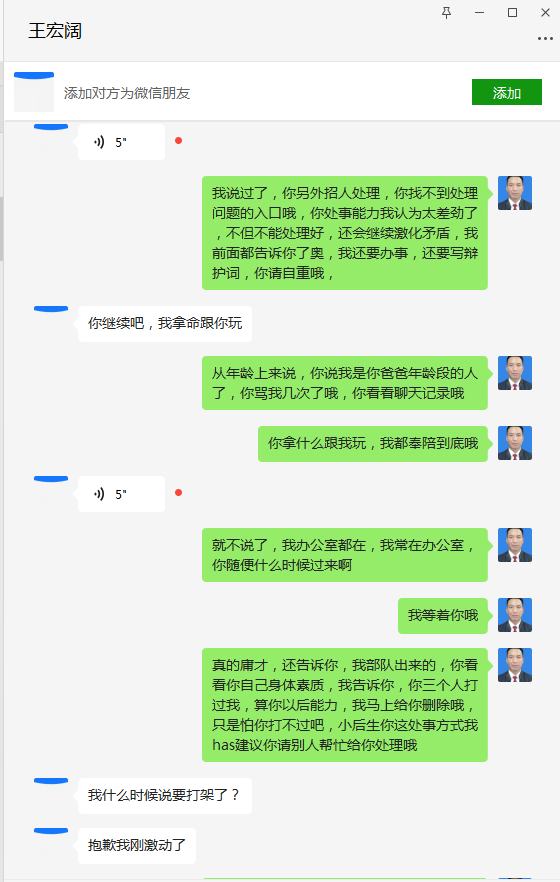This screenshot has width=560, height=882.
Task: Click the 你拿什么跟我玩 green message bubble
Action: click(373, 444)
